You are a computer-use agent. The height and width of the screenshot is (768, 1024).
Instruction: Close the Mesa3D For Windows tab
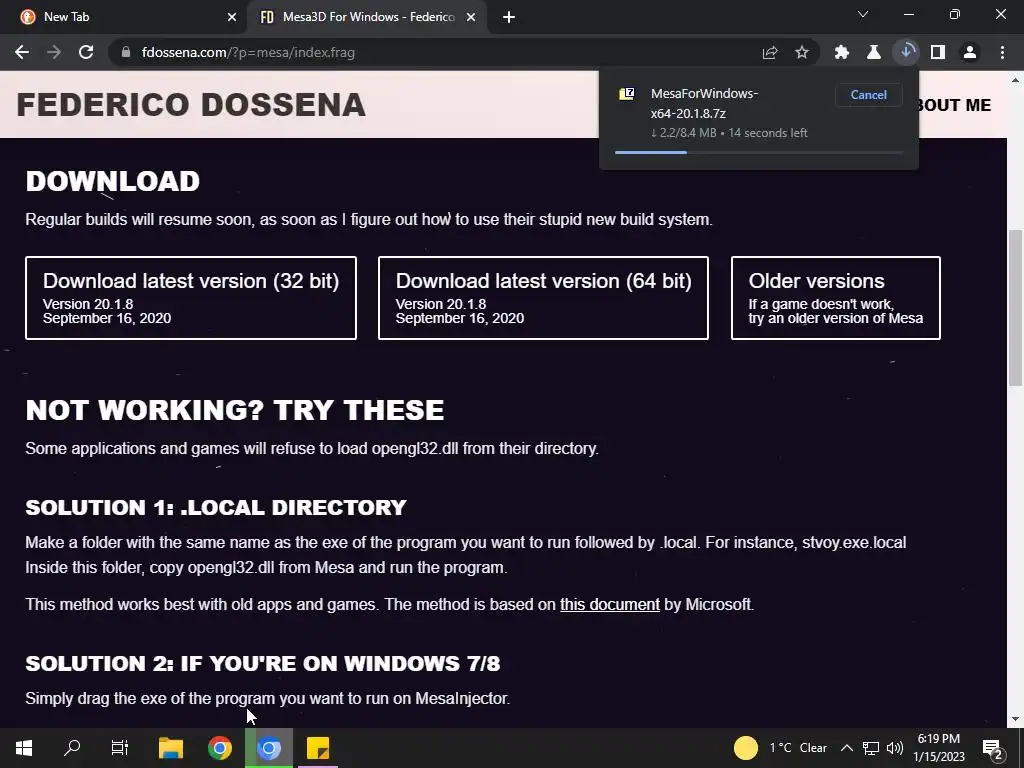tap(471, 17)
